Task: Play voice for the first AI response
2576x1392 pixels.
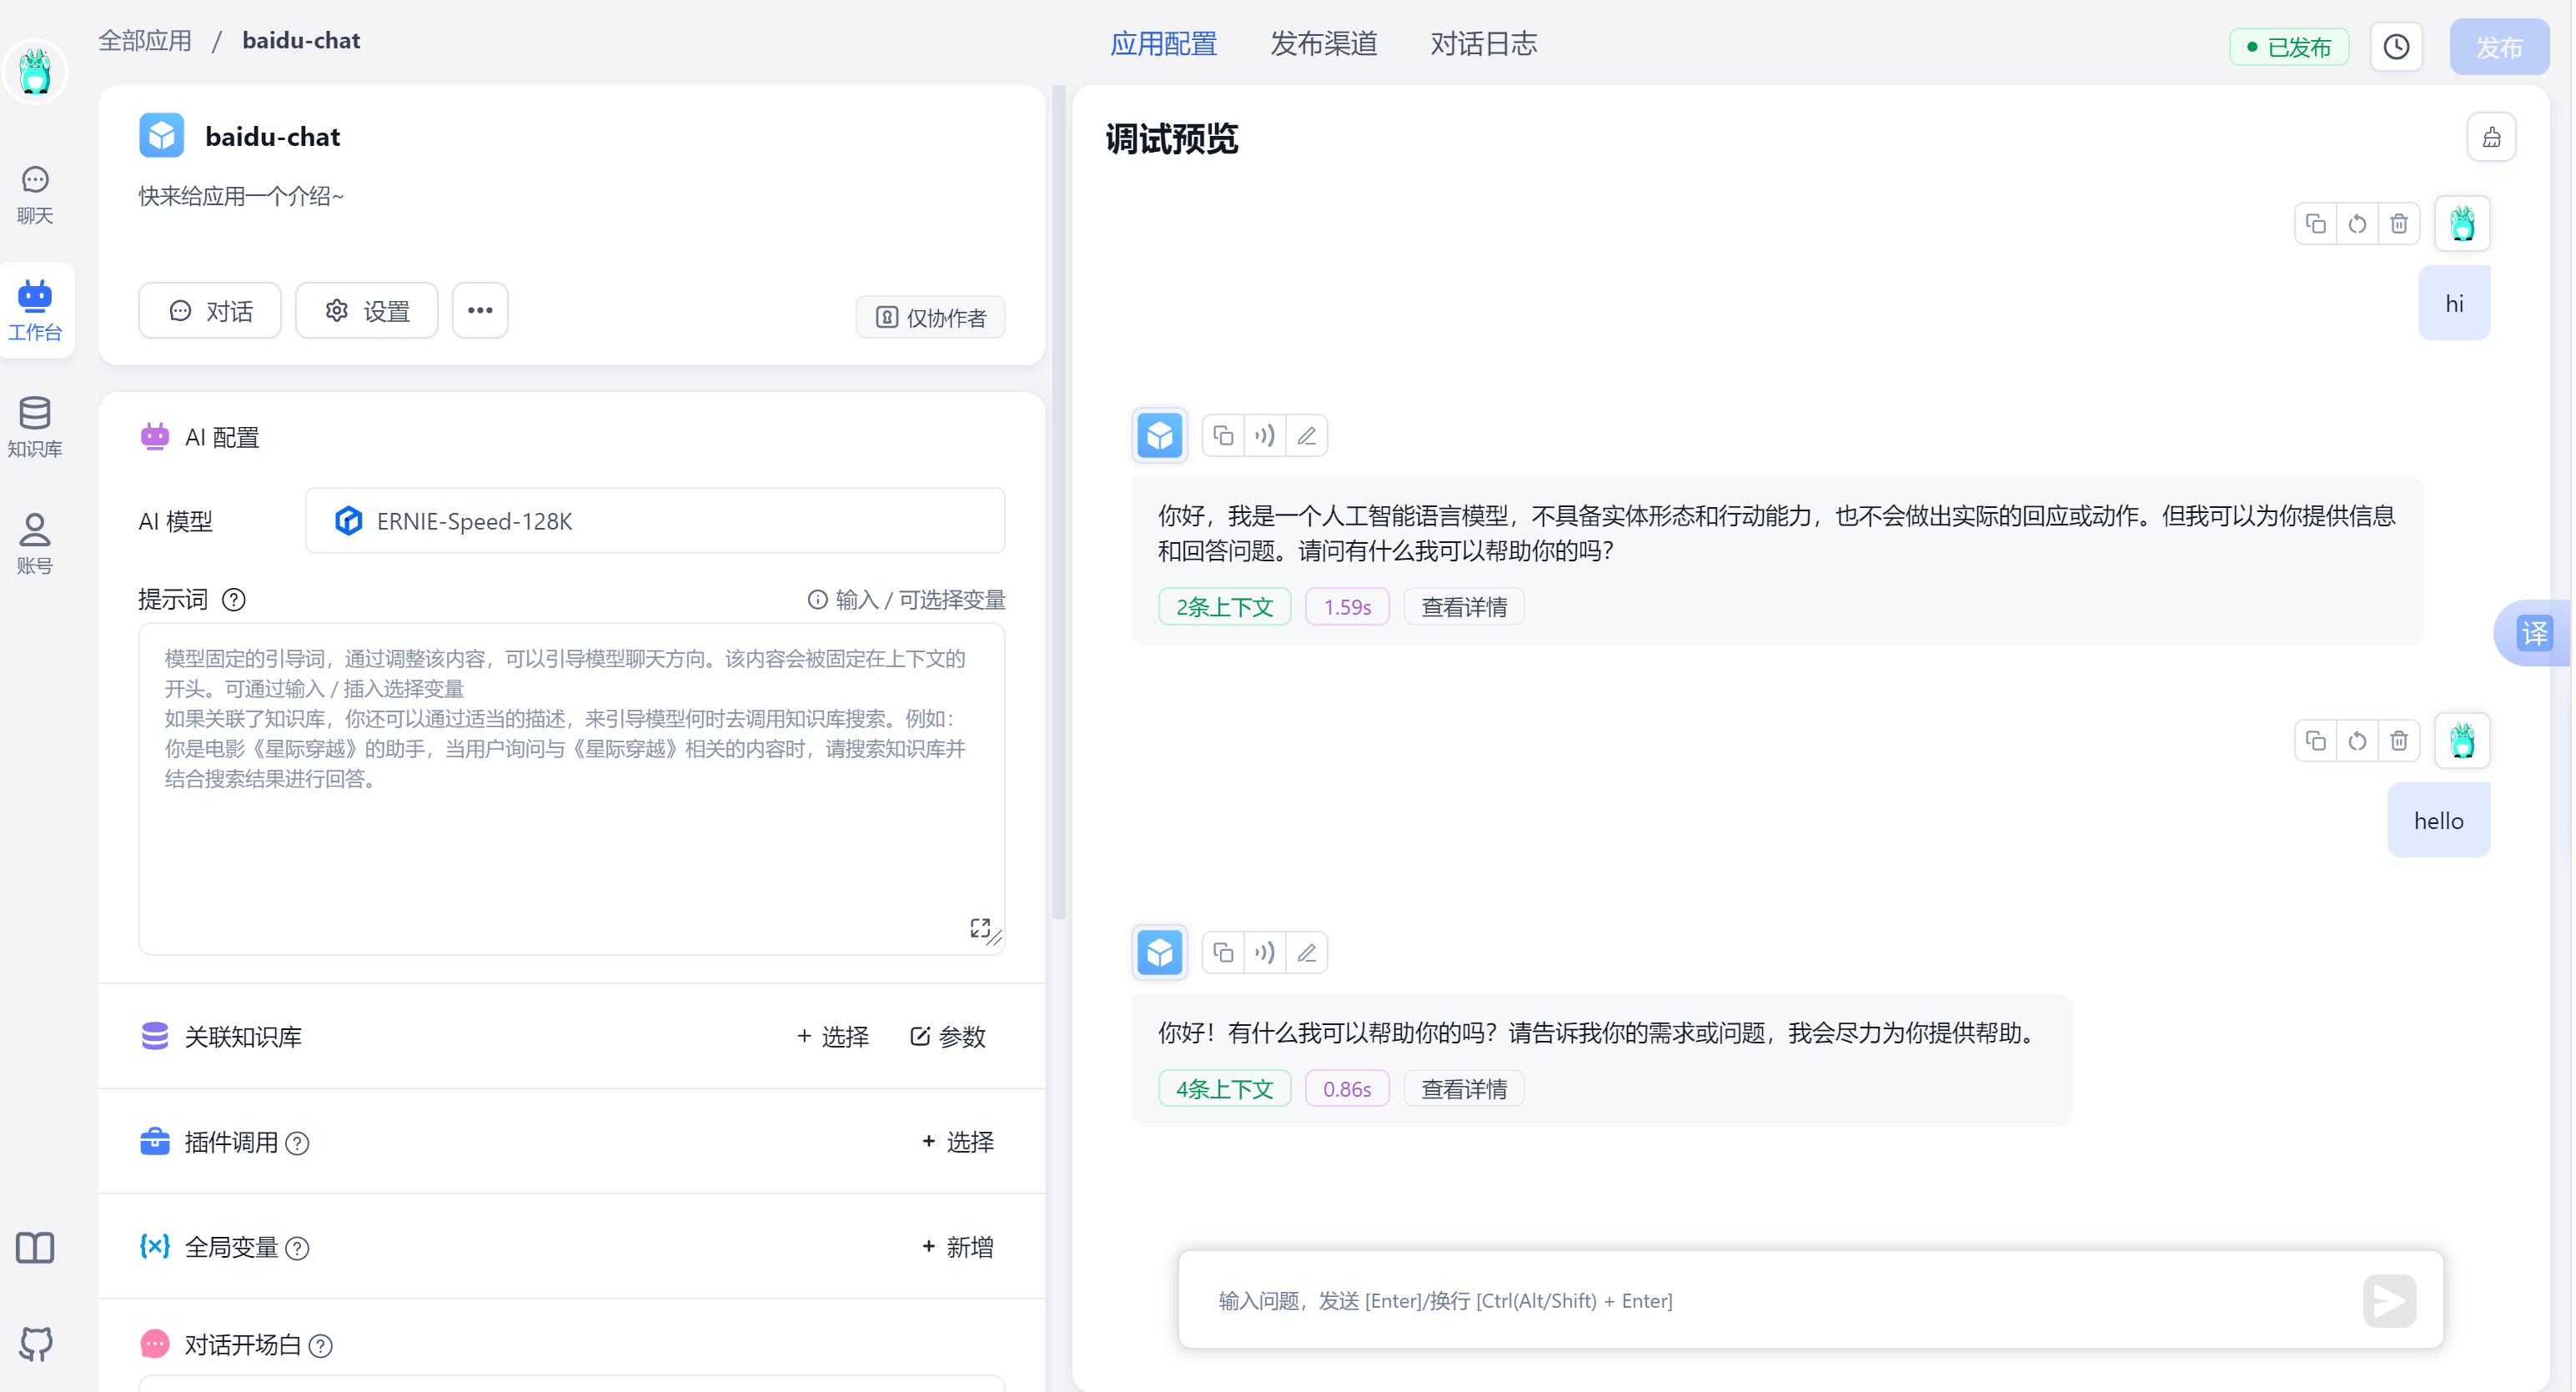Action: click(x=1264, y=435)
